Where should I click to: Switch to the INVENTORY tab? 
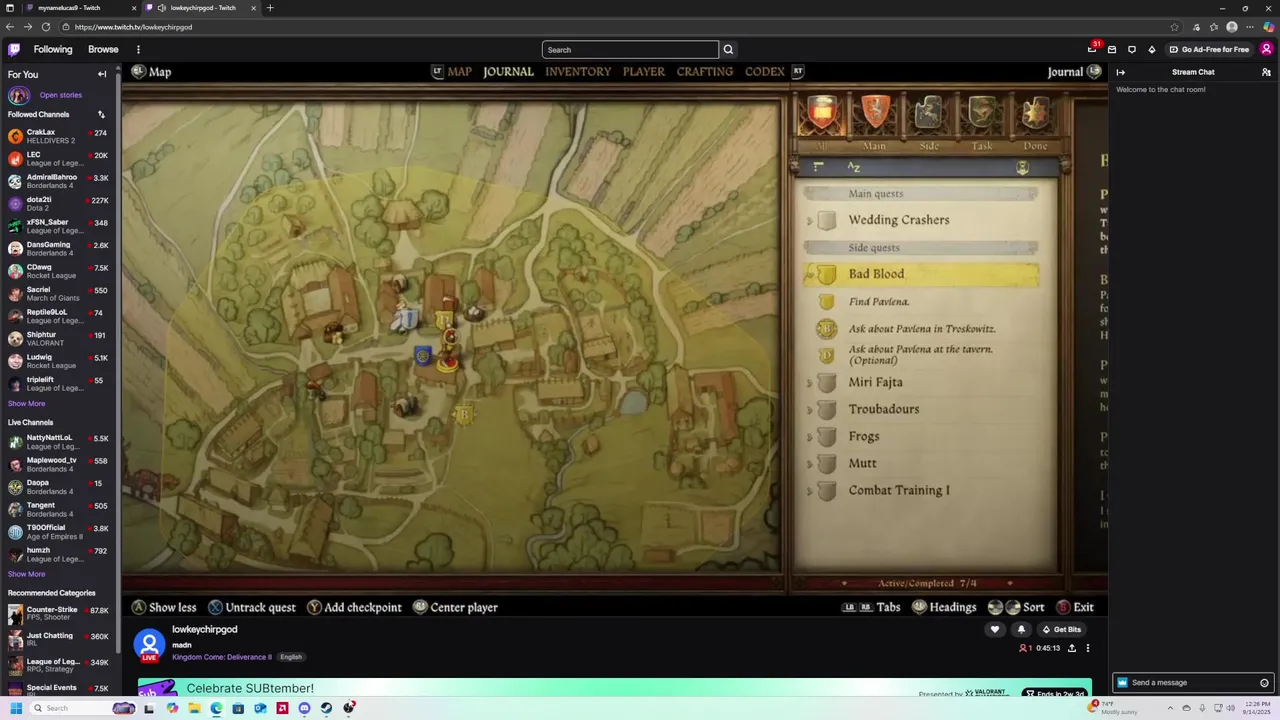578,72
